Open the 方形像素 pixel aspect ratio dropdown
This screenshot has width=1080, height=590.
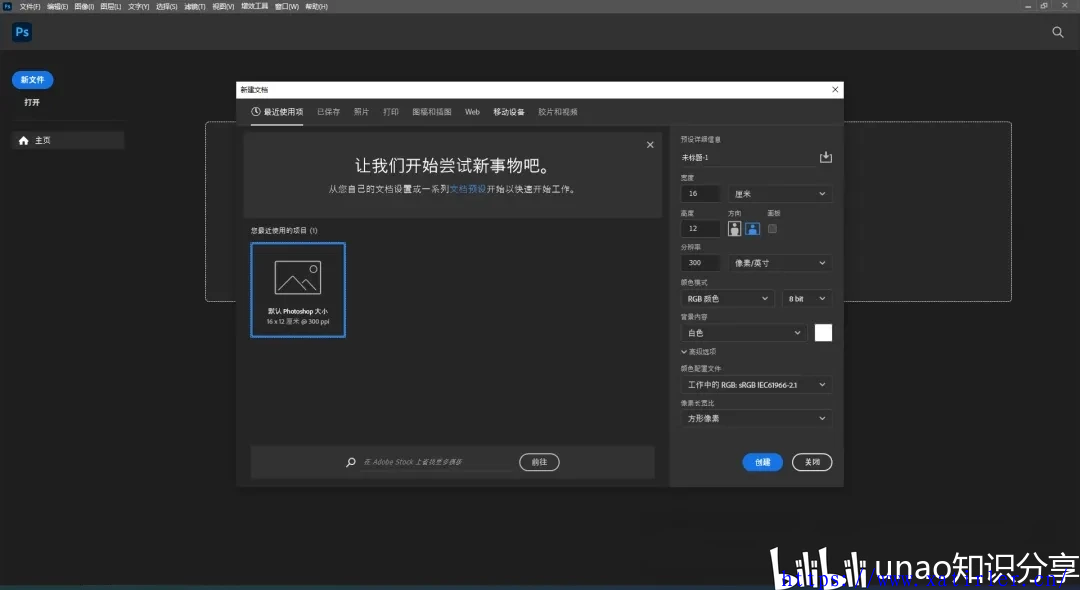click(x=756, y=418)
